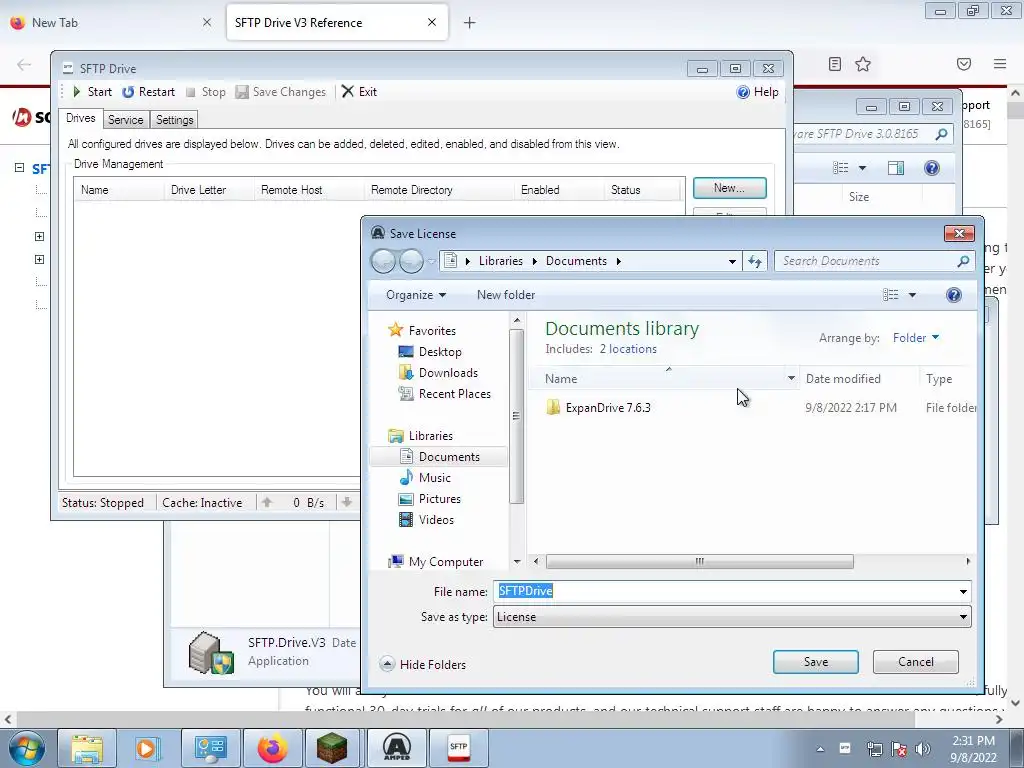
Task: Open the Organize menu
Action: [x=416, y=295]
